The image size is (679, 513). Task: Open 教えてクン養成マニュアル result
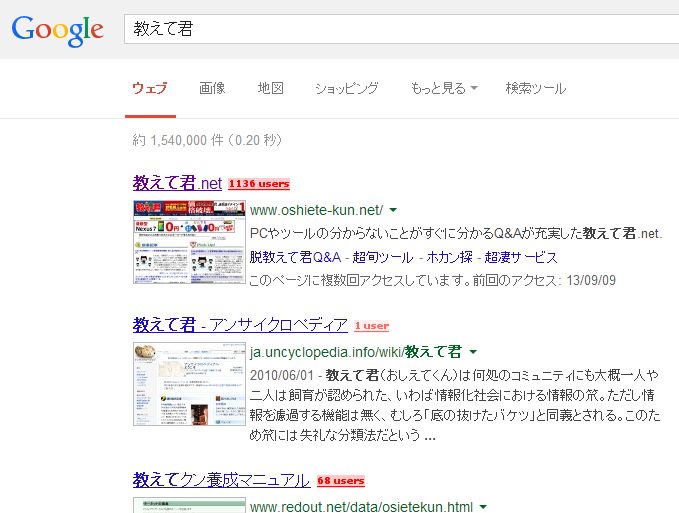[x=221, y=480]
